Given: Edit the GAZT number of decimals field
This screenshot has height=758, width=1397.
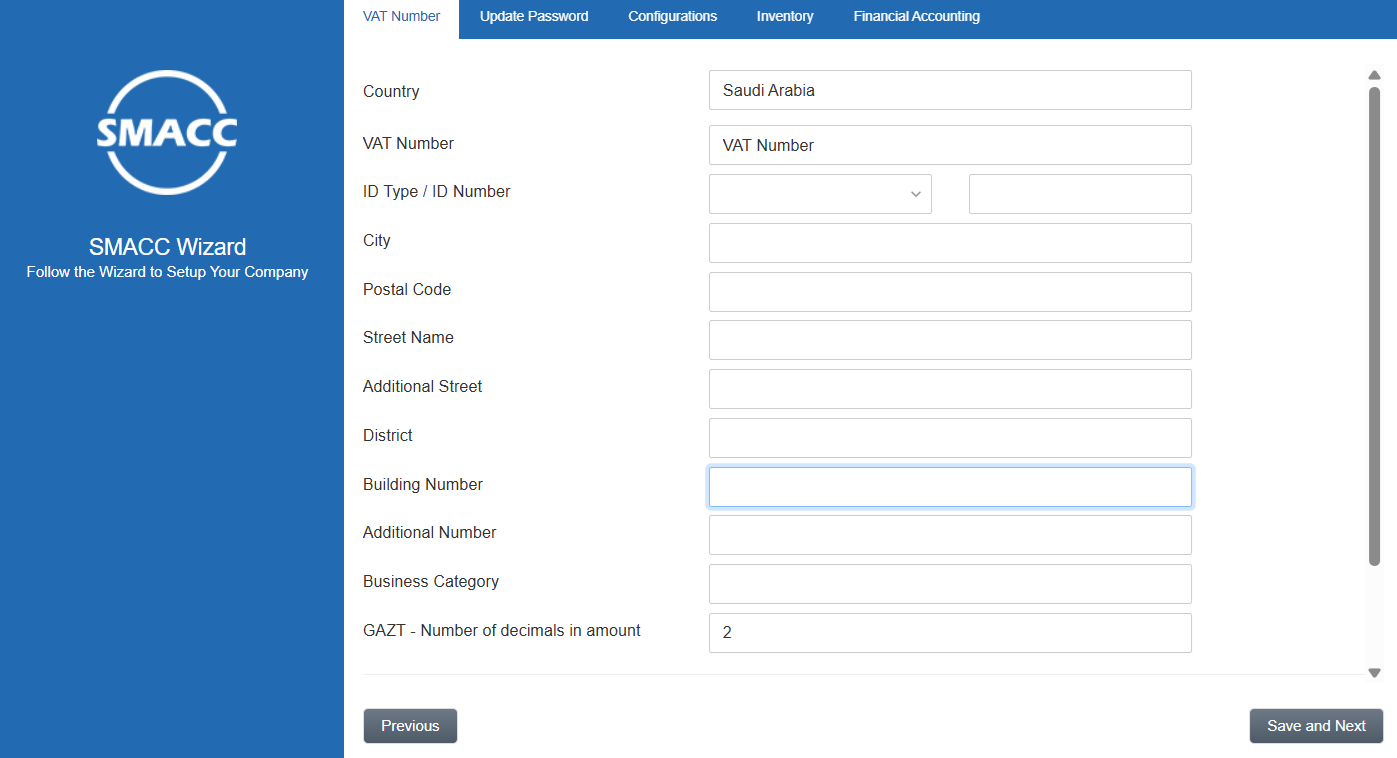Looking at the screenshot, I should tap(949, 633).
